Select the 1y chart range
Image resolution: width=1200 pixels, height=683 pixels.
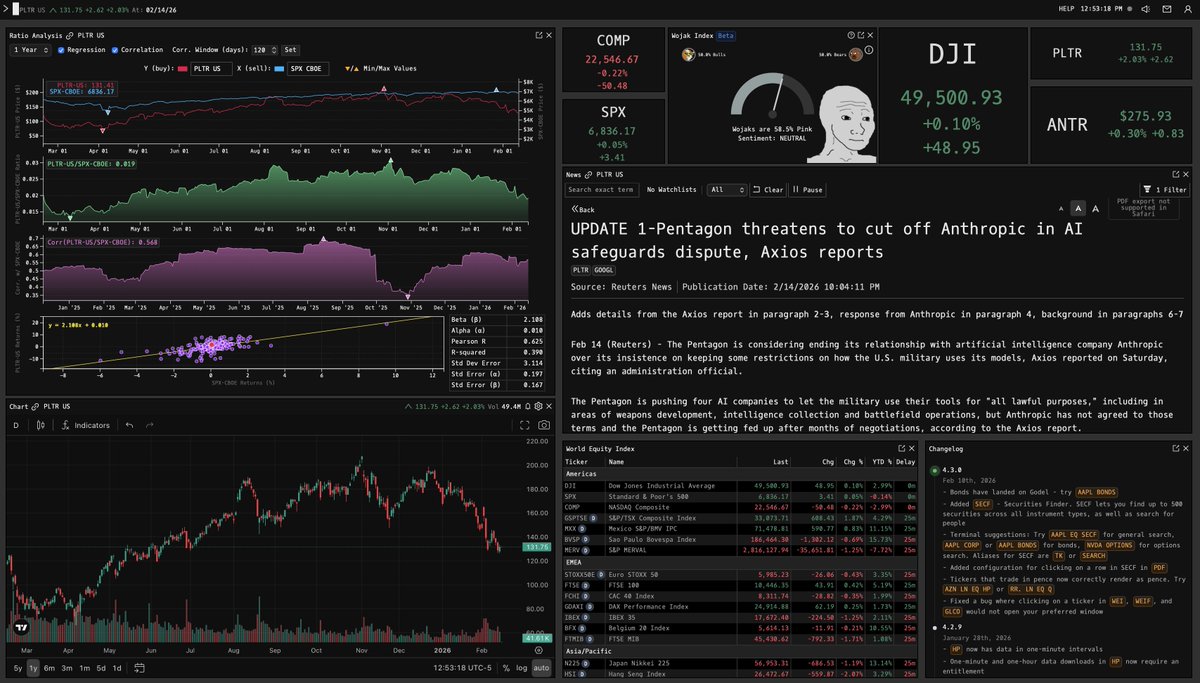(x=33, y=668)
